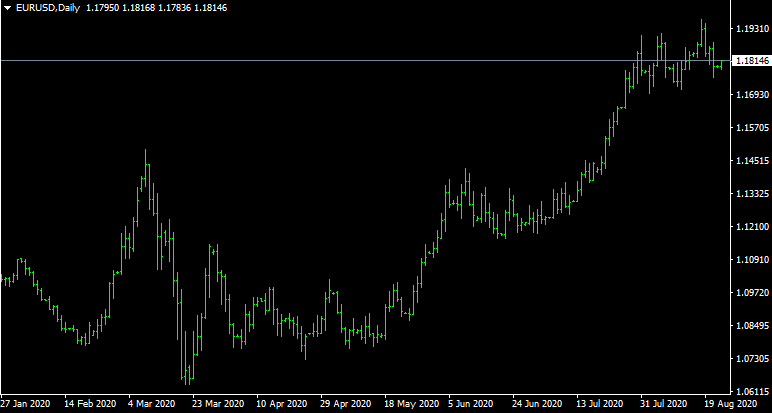The image size is (772, 413).
Task: Click the 5 Jun 2020 date label
Action: point(472,404)
